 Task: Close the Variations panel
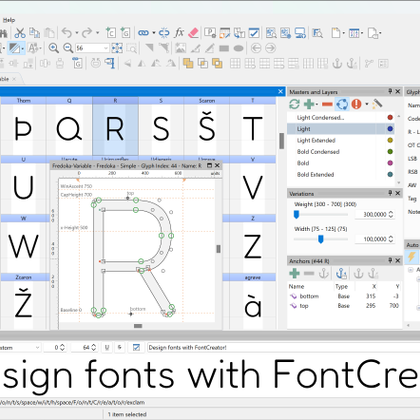pos(398,193)
